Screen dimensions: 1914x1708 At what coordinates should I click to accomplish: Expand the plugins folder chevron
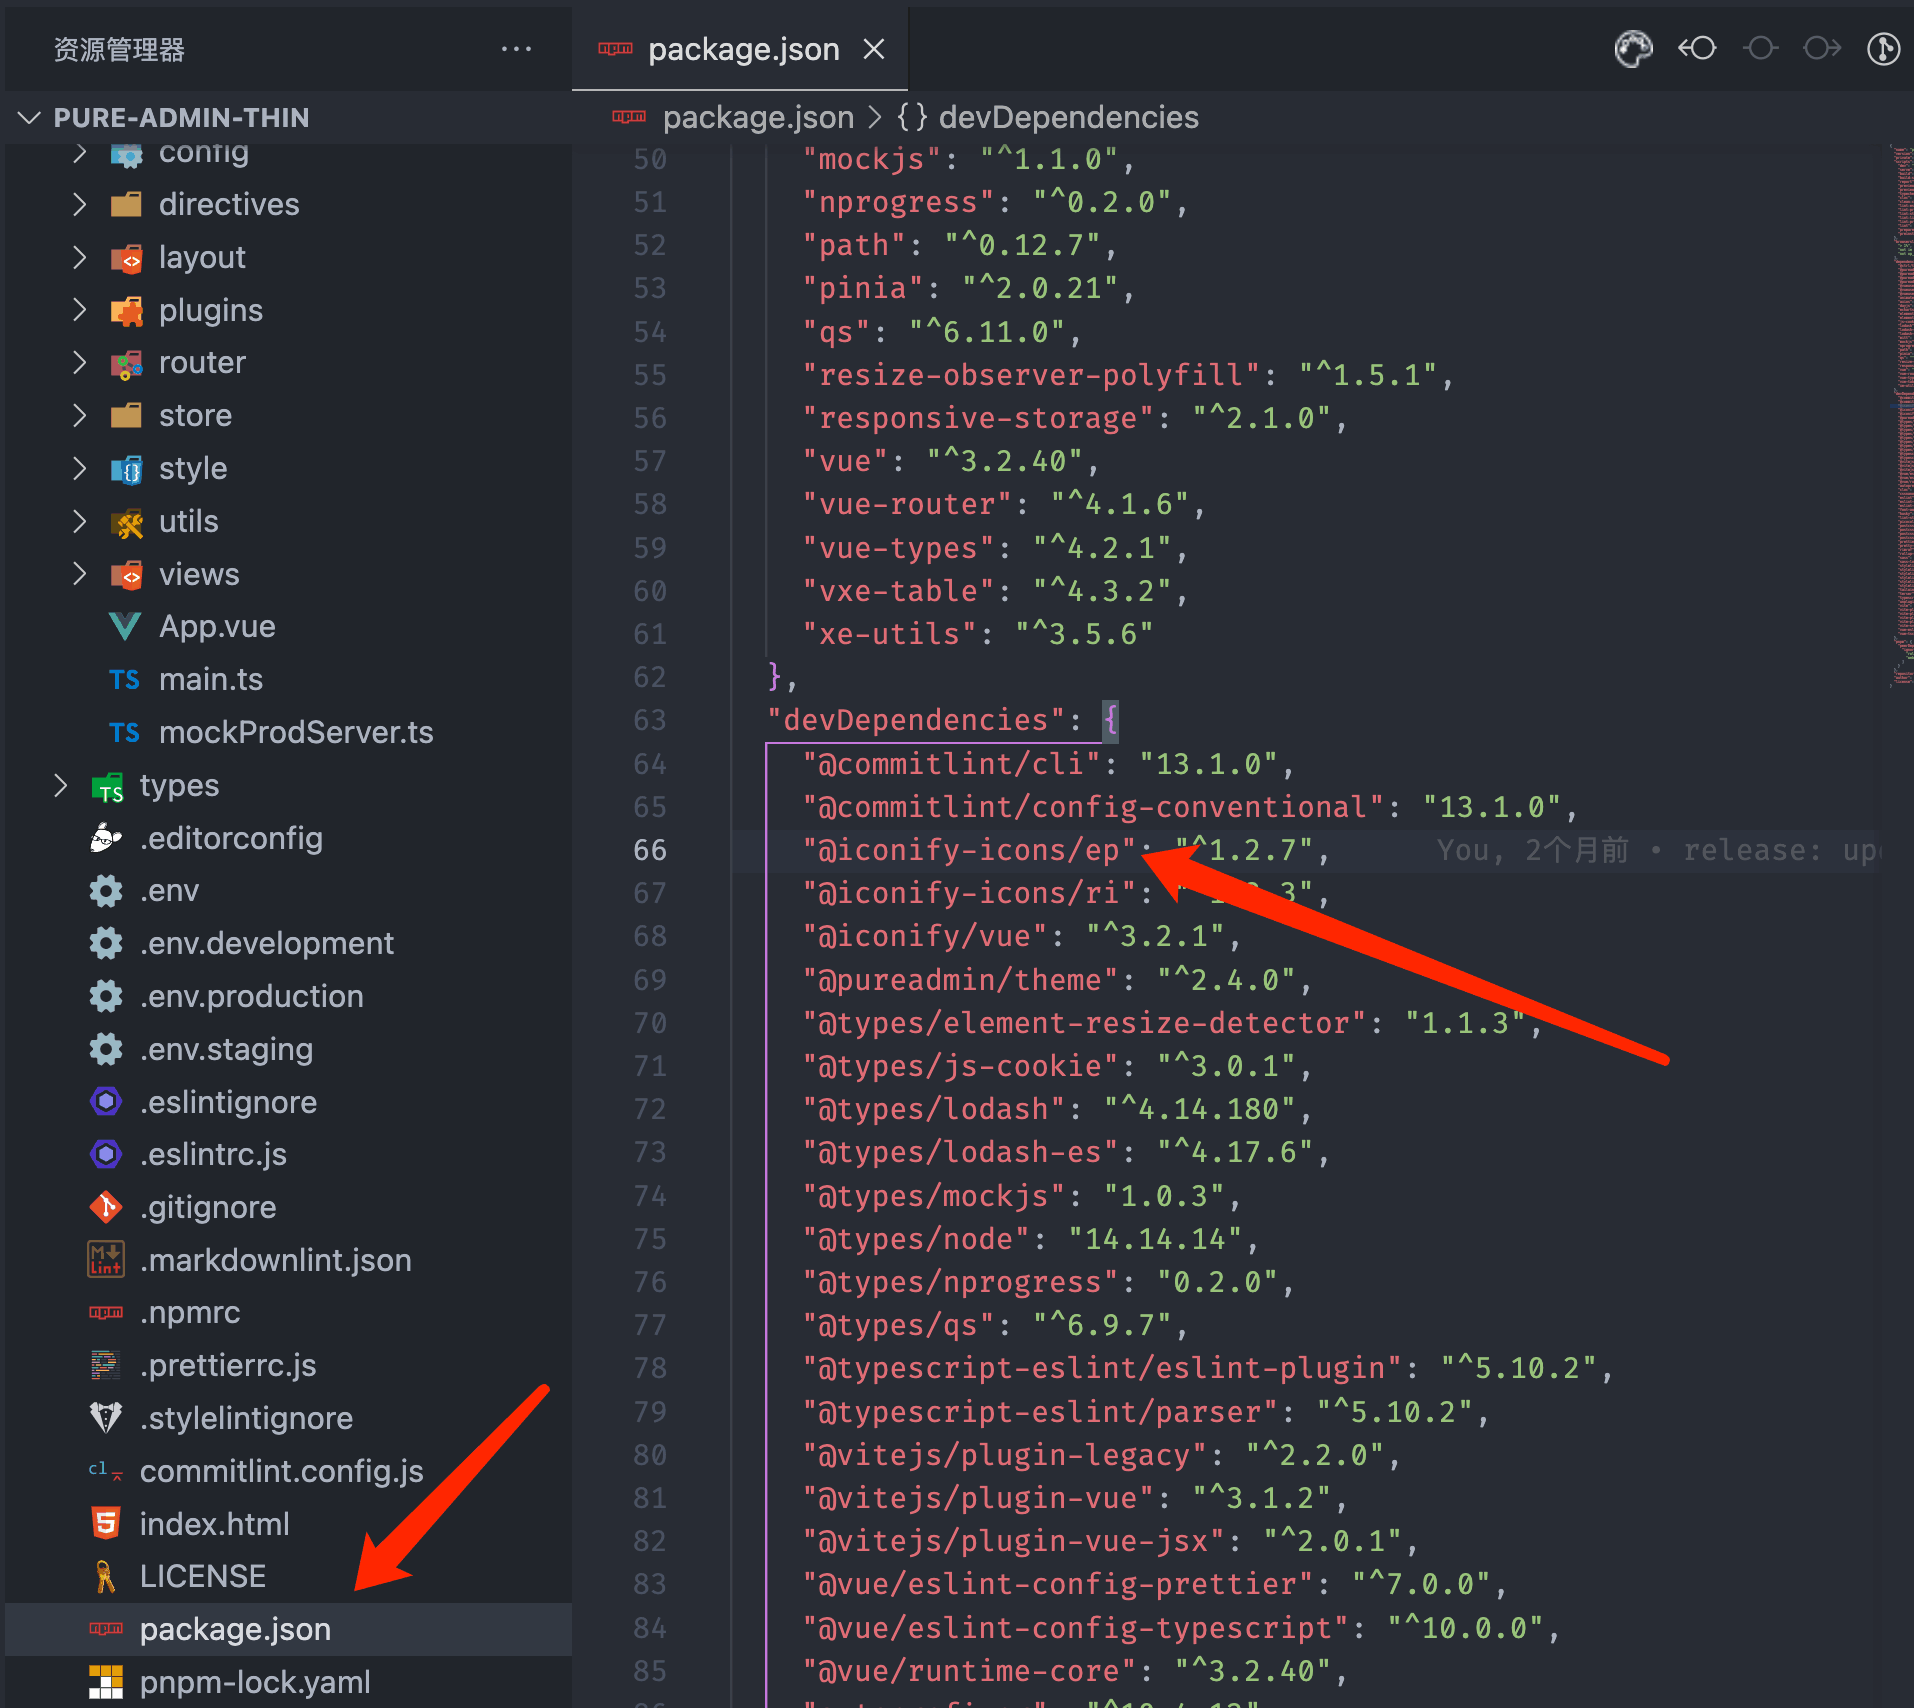pyautogui.click(x=80, y=310)
